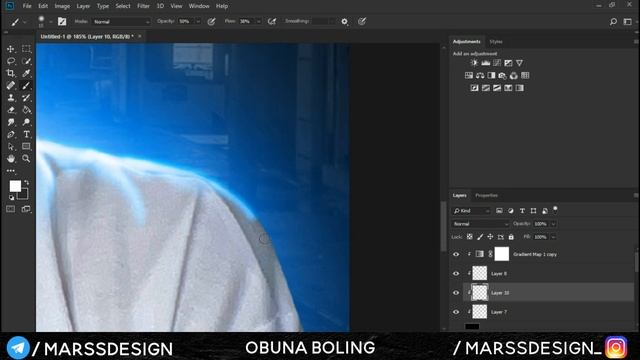Select the Healing Brush tool
This screenshot has width=640, height=360.
click(11, 86)
